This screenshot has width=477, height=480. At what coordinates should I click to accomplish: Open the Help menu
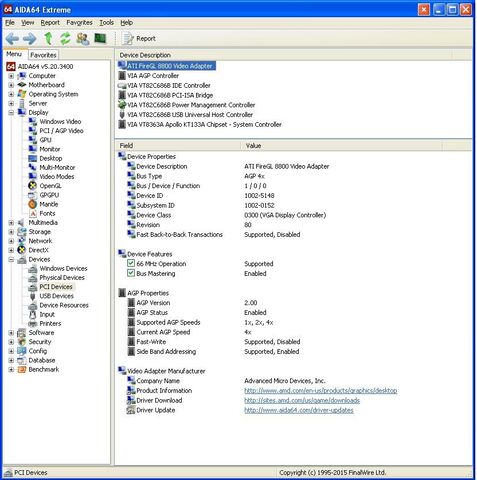(x=127, y=23)
